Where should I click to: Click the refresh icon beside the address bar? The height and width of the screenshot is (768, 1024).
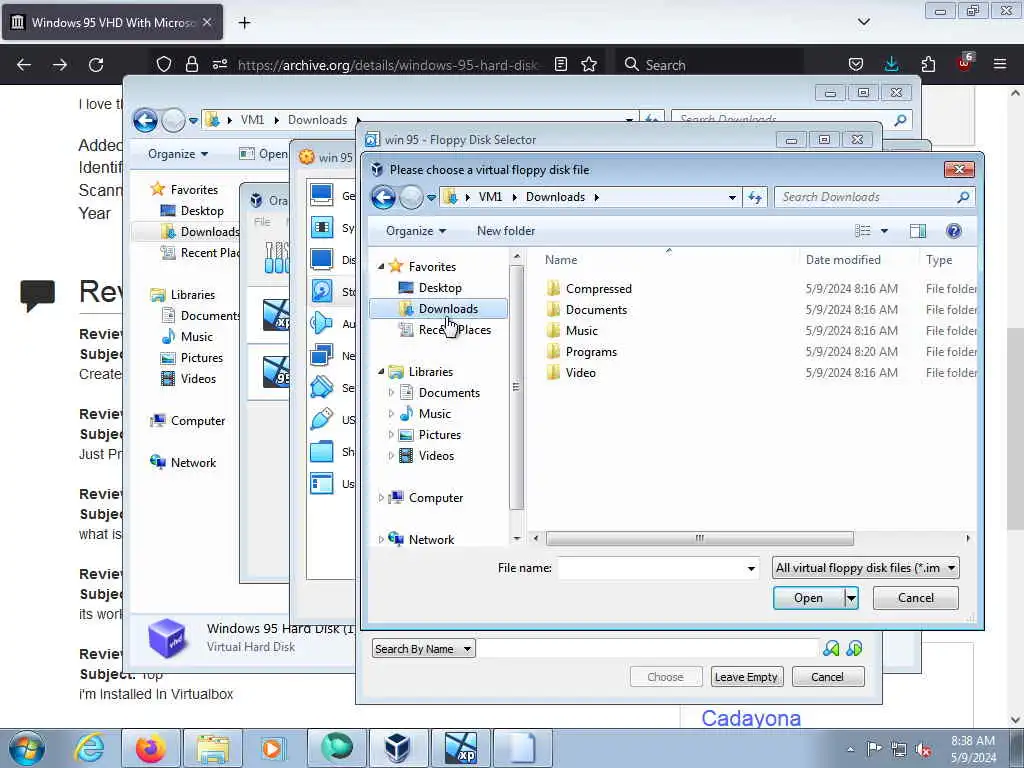click(756, 197)
